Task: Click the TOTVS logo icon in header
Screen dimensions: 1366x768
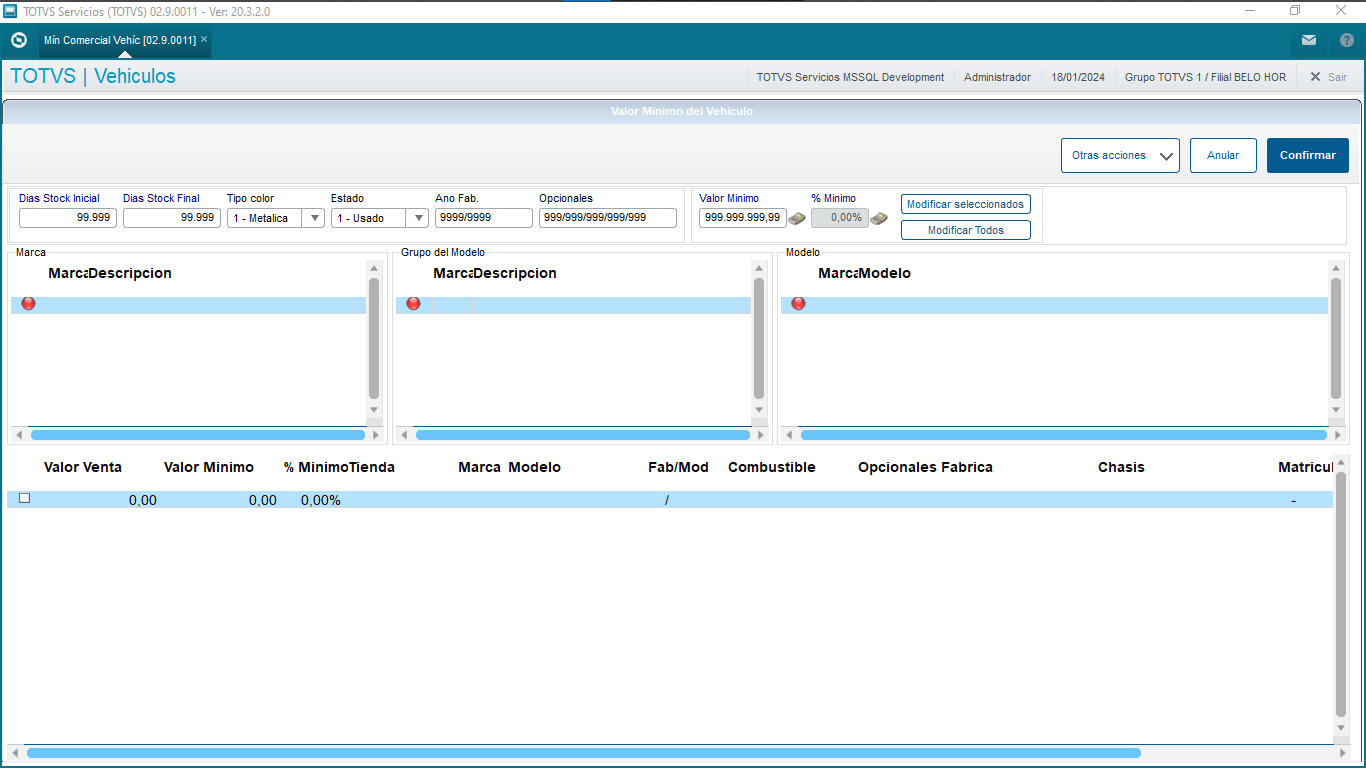Action: (19, 40)
